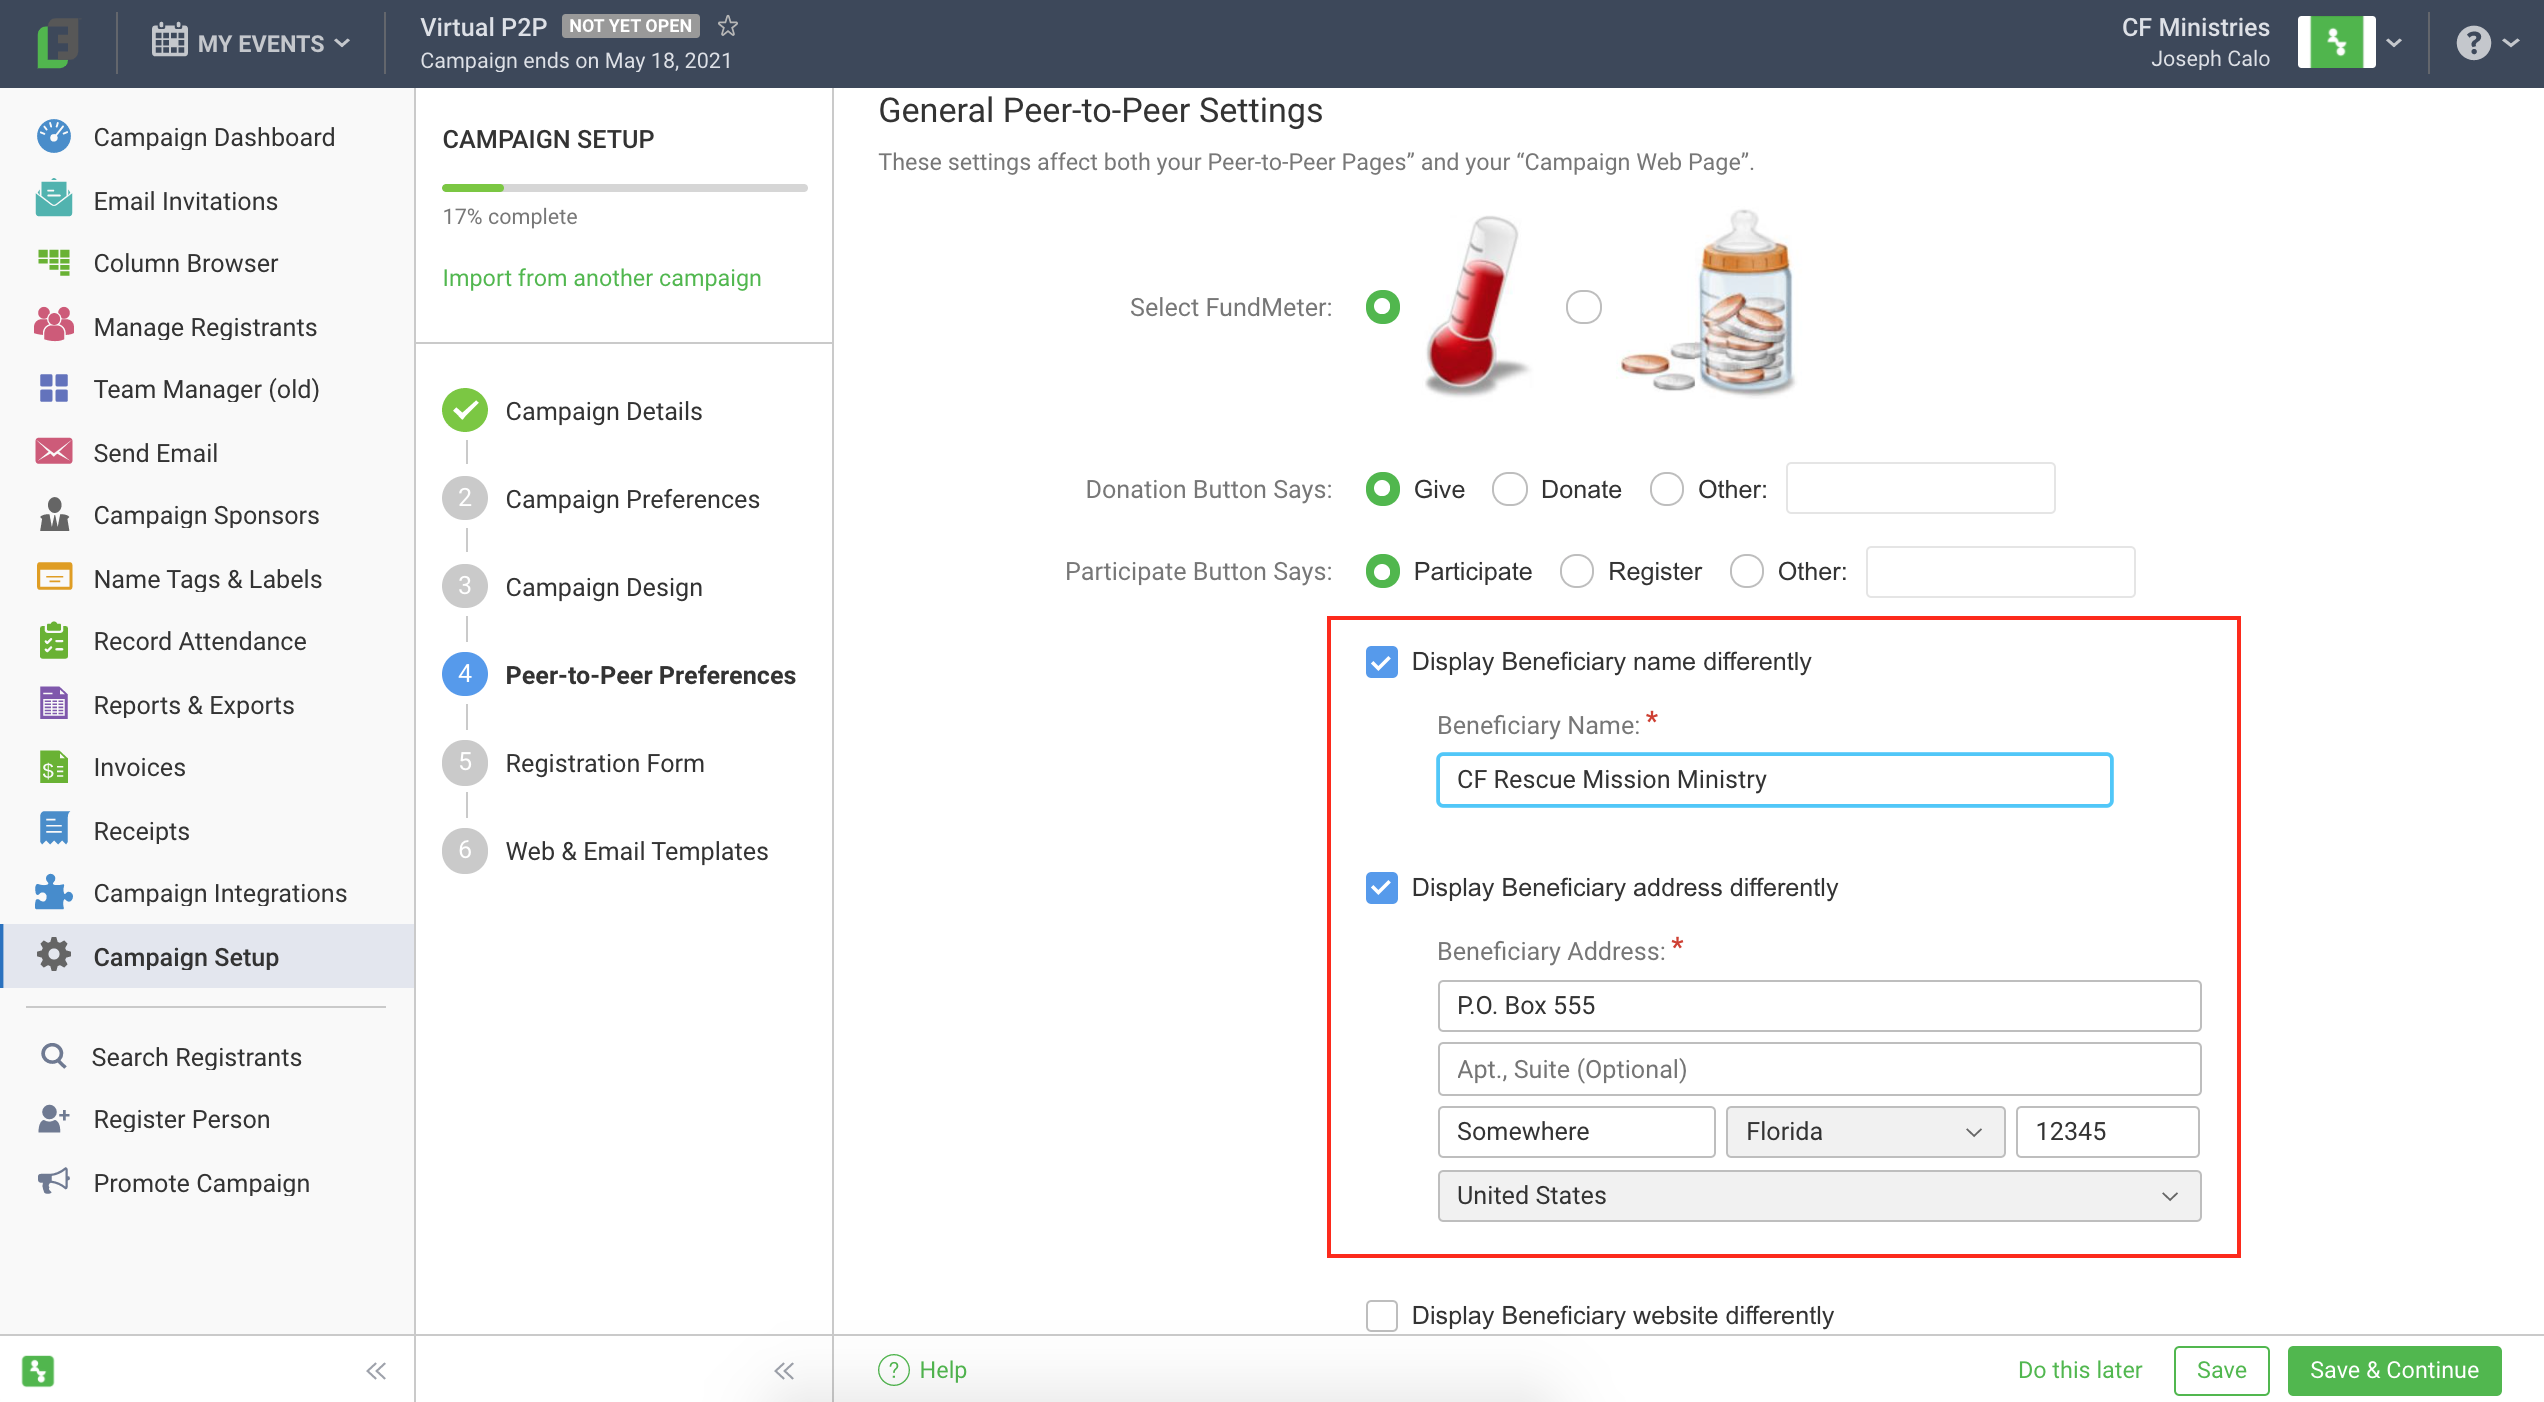Click Import from another campaign link
2544x1402 pixels.
click(601, 278)
